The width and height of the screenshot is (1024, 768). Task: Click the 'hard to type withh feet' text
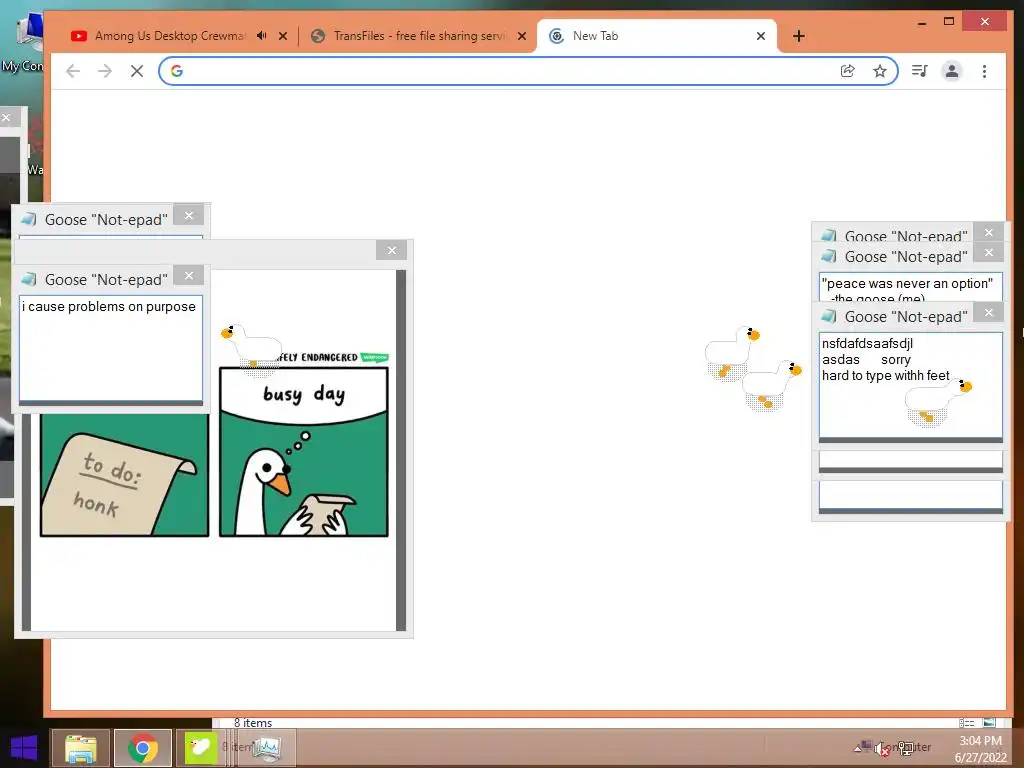pyautogui.click(x=886, y=376)
